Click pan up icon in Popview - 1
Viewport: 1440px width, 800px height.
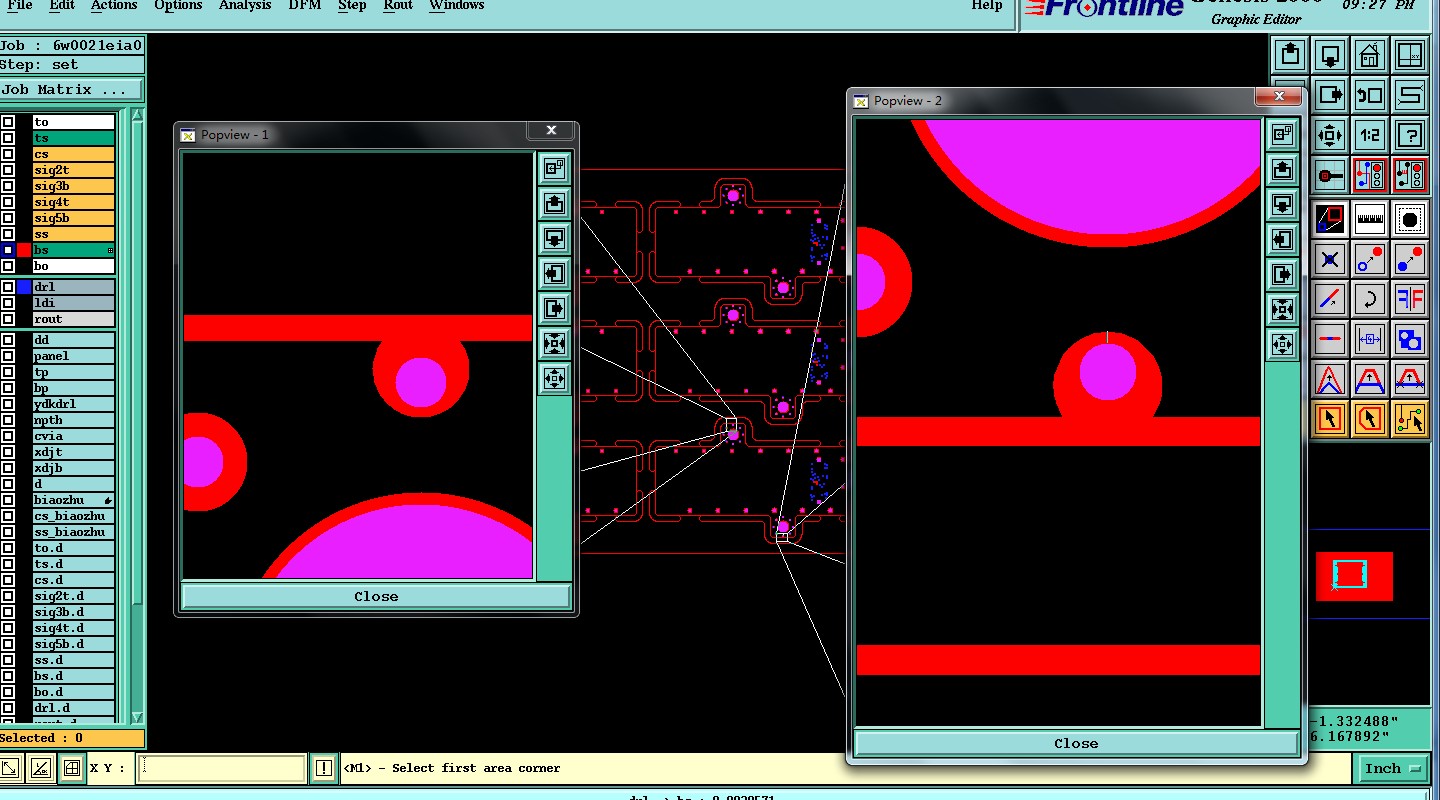[x=554, y=204]
